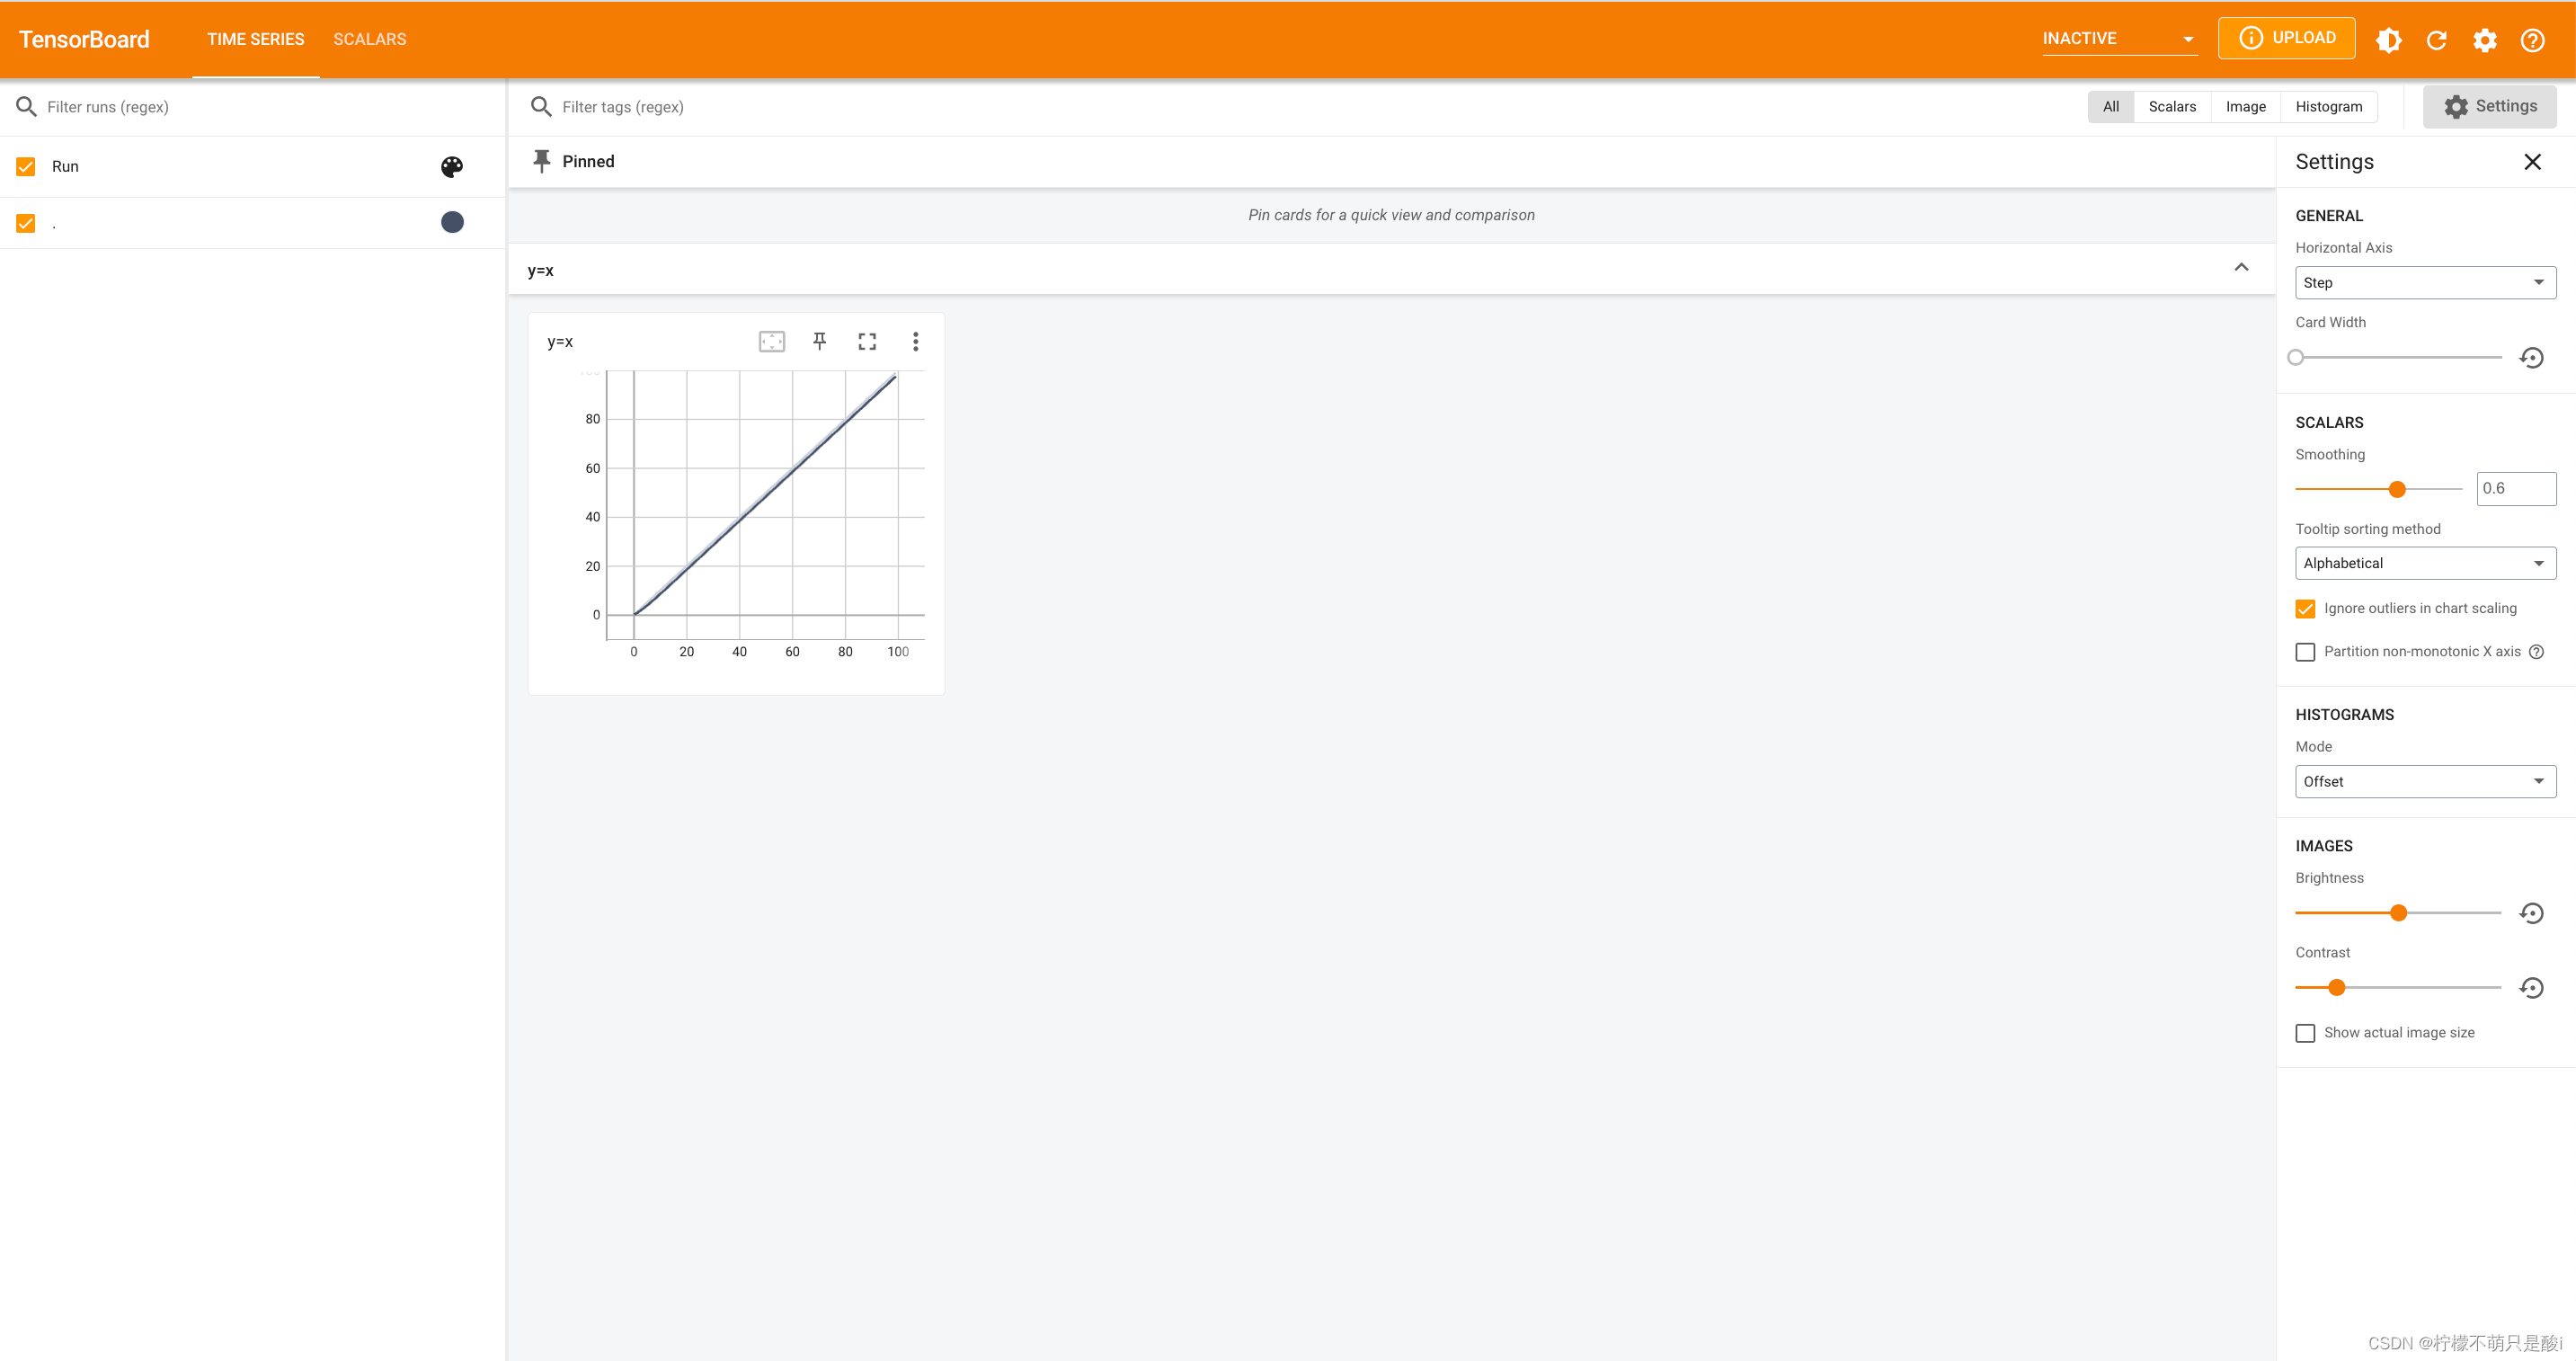2576x1361 pixels.
Task: Open more options menu on y=x card
Action: point(915,342)
